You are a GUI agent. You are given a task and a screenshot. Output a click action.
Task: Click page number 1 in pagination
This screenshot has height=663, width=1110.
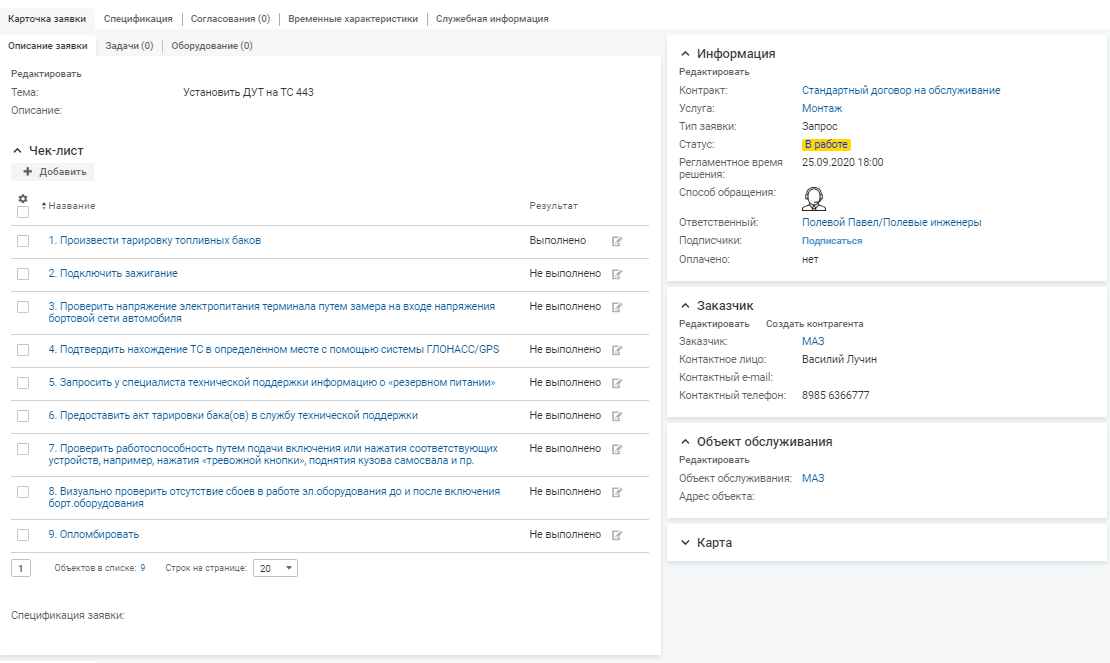[21, 568]
